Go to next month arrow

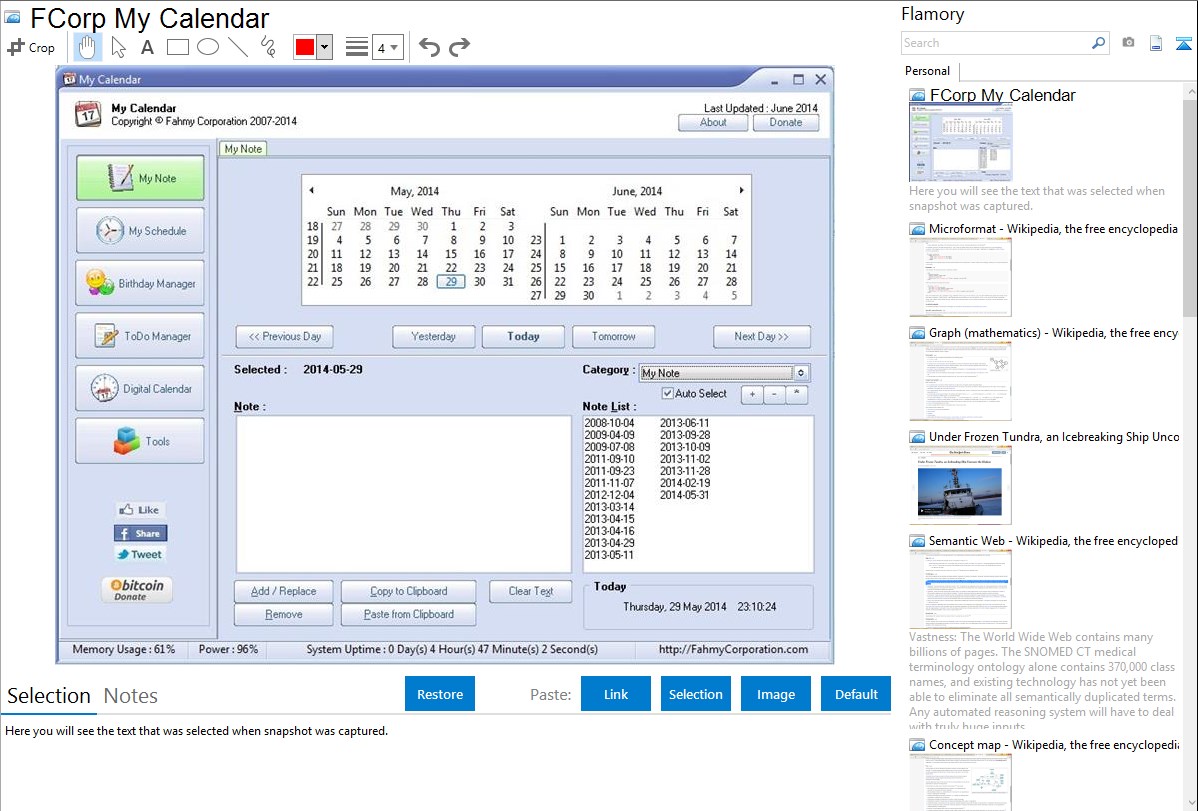(x=740, y=190)
